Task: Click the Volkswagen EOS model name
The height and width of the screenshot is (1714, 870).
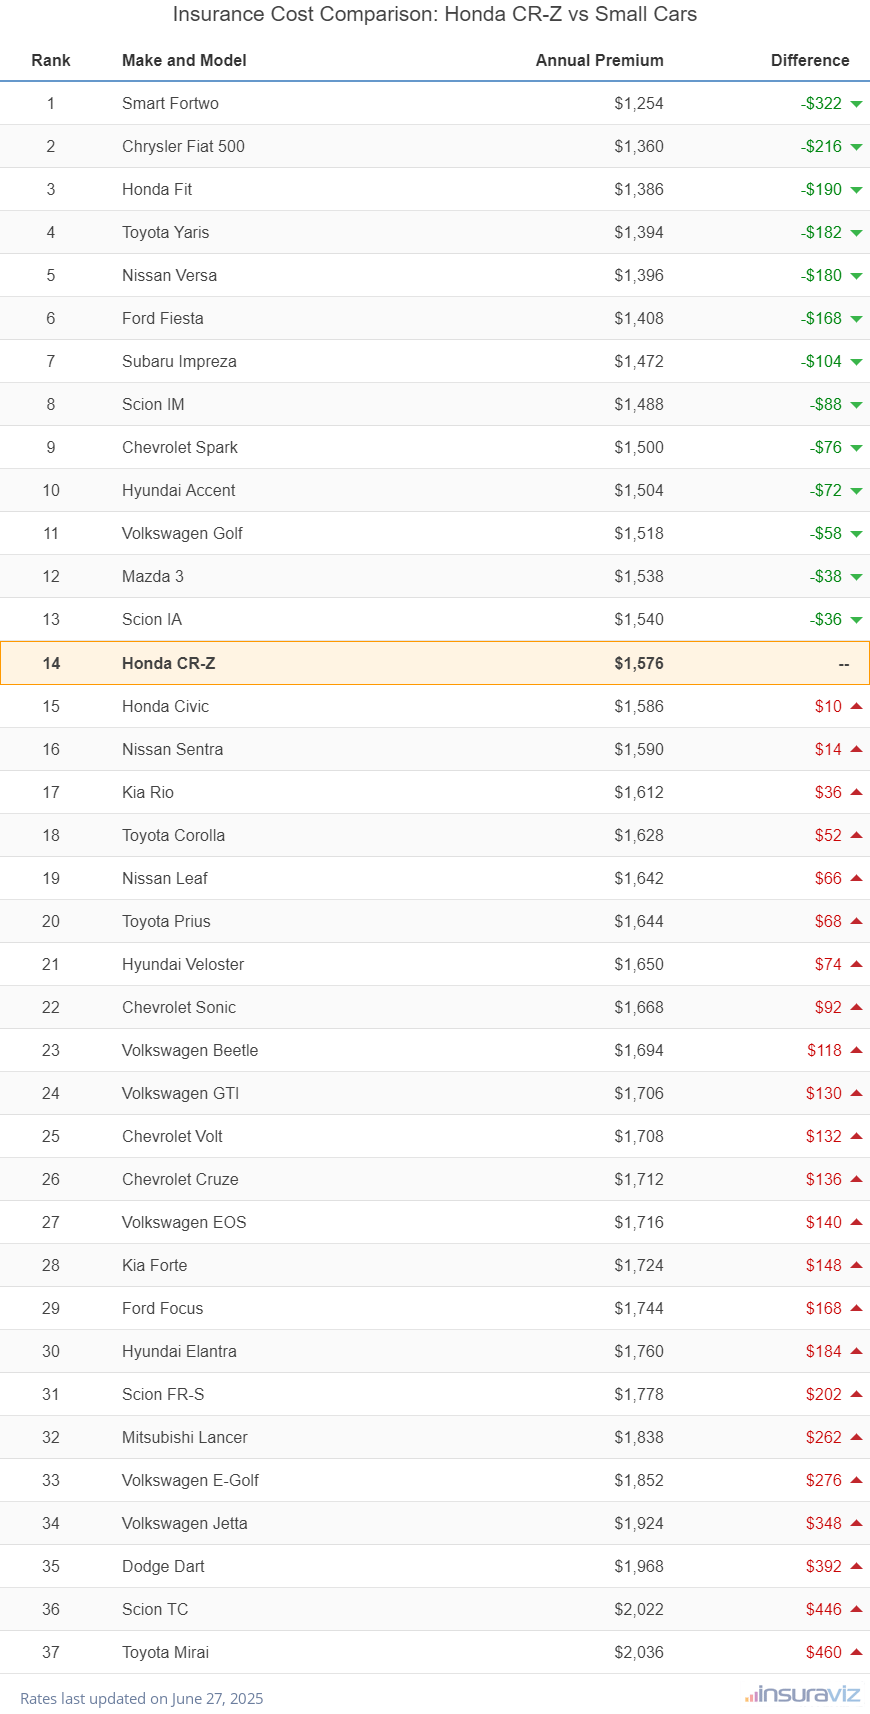Action: pyautogui.click(x=184, y=1222)
